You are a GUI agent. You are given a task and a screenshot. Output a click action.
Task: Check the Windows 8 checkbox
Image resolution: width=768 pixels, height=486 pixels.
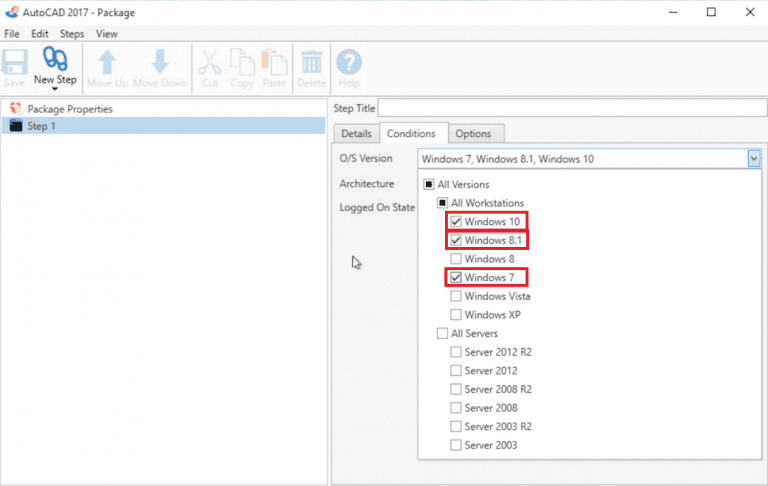pyautogui.click(x=456, y=259)
